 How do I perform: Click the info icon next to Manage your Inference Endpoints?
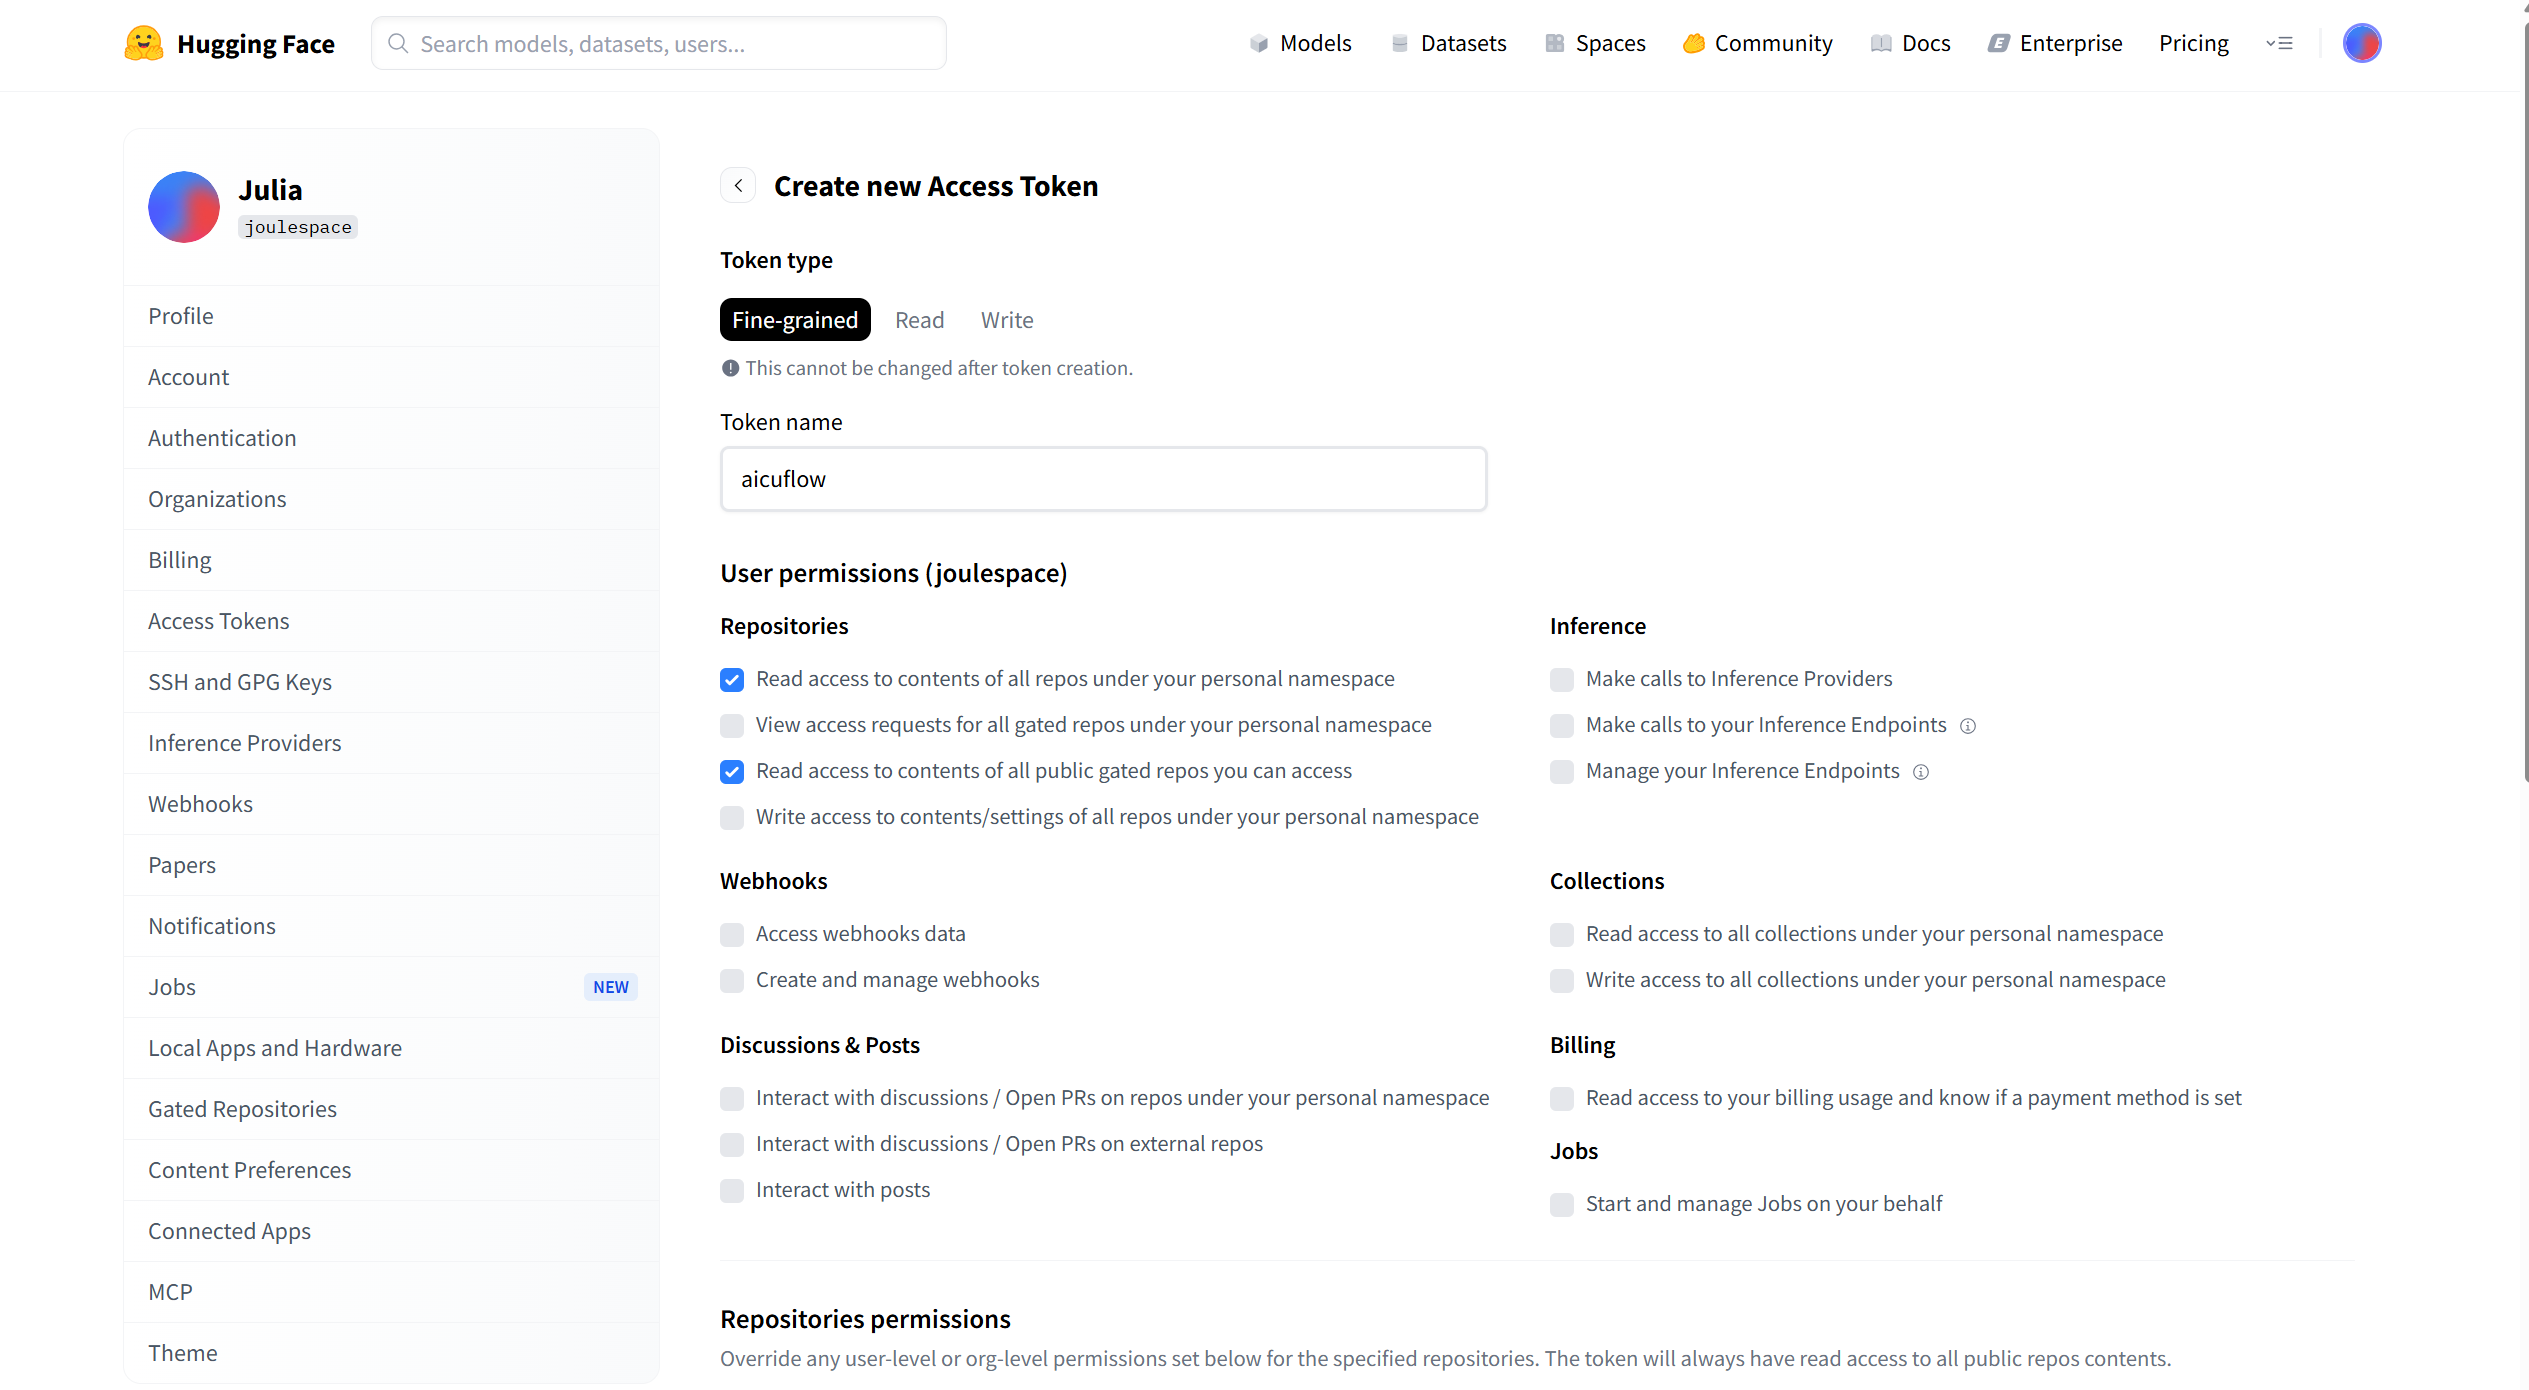[1920, 772]
